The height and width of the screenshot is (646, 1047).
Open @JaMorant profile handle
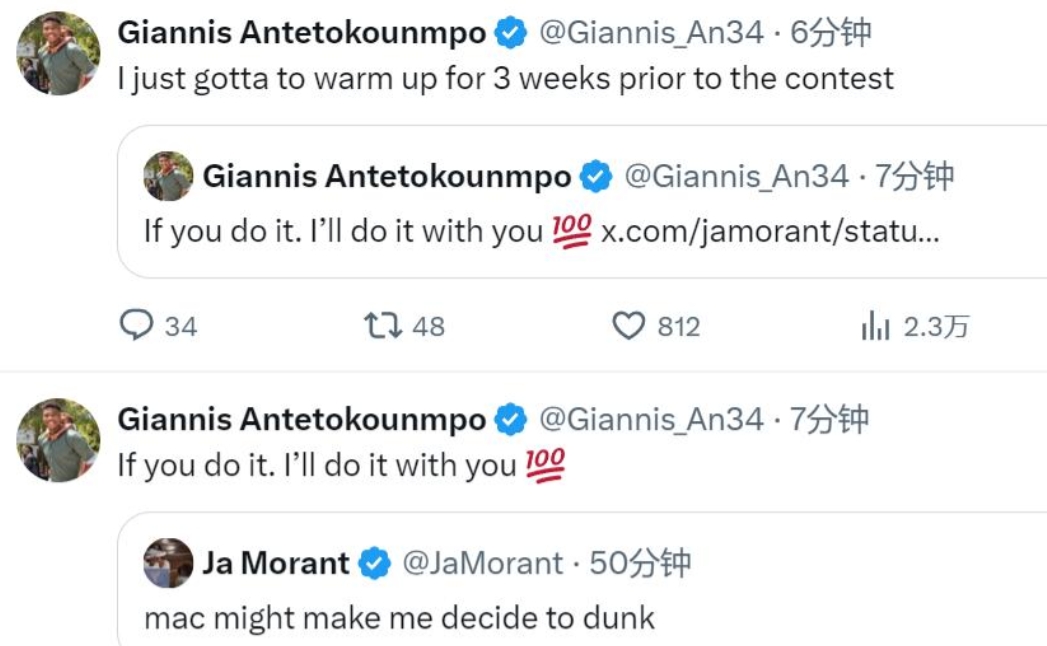point(483,564)
